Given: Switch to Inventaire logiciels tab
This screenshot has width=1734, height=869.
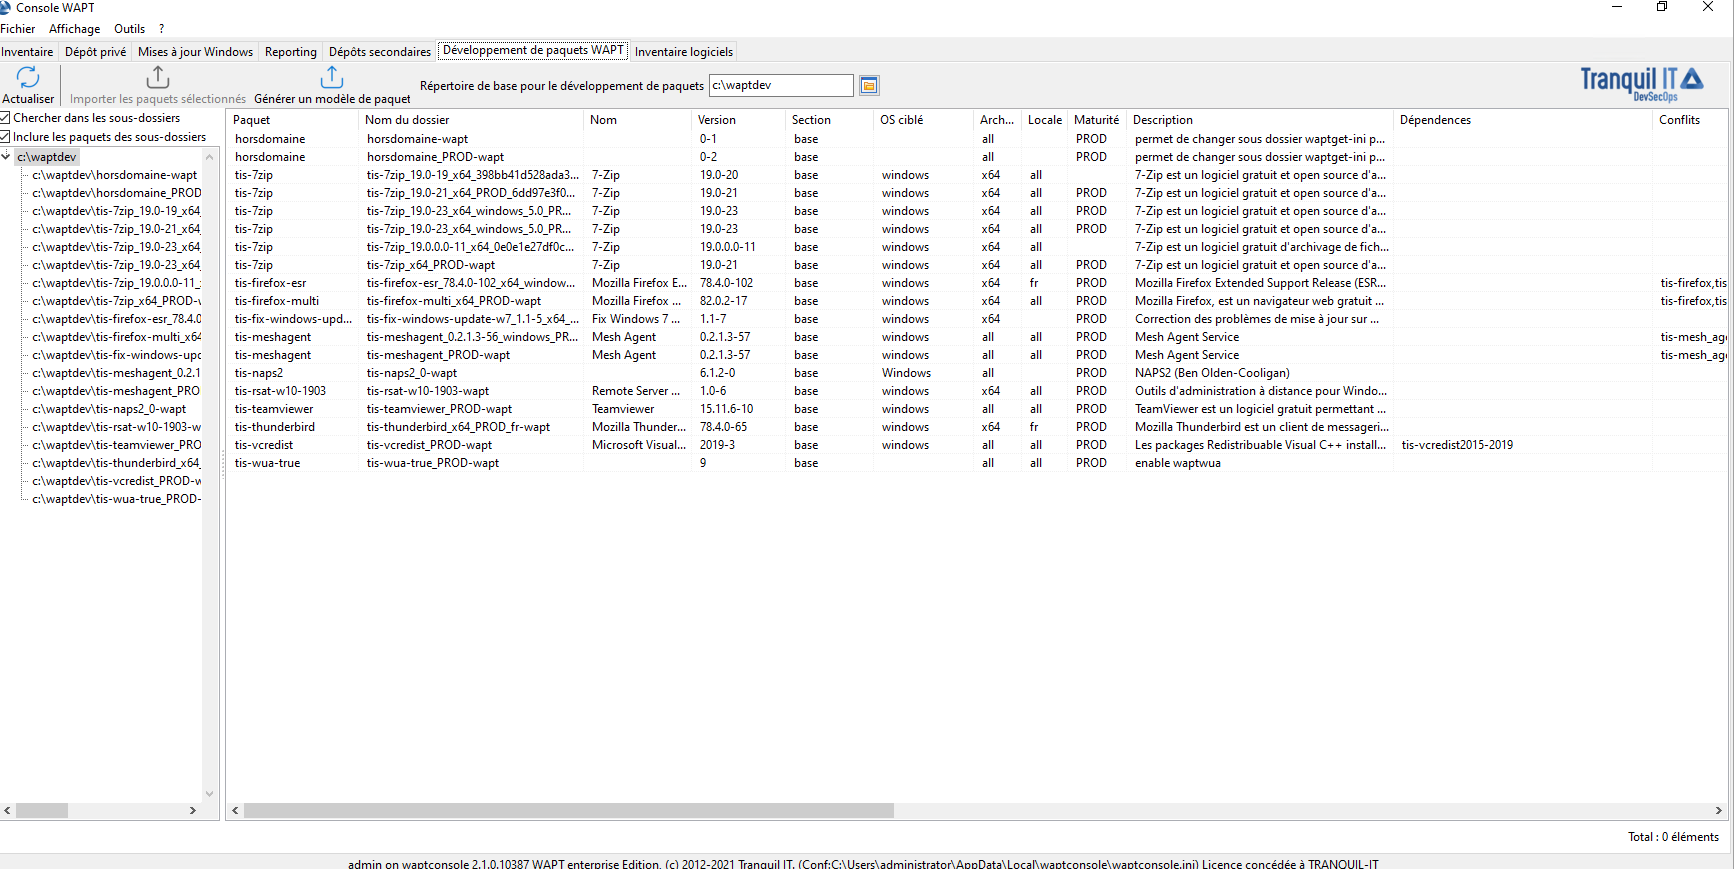Looking at the screenshot, I should point(684,52).
